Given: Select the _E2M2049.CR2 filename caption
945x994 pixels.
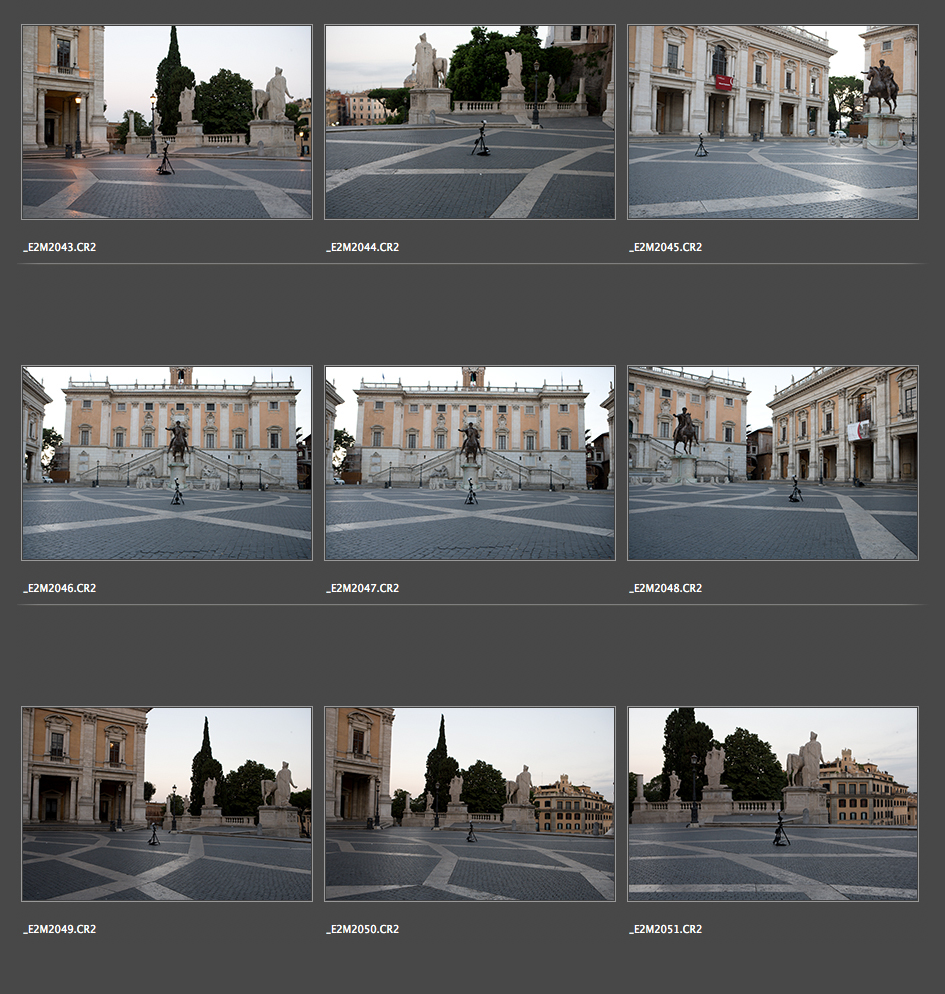Looking at the screenshot, I should (60, 929).
